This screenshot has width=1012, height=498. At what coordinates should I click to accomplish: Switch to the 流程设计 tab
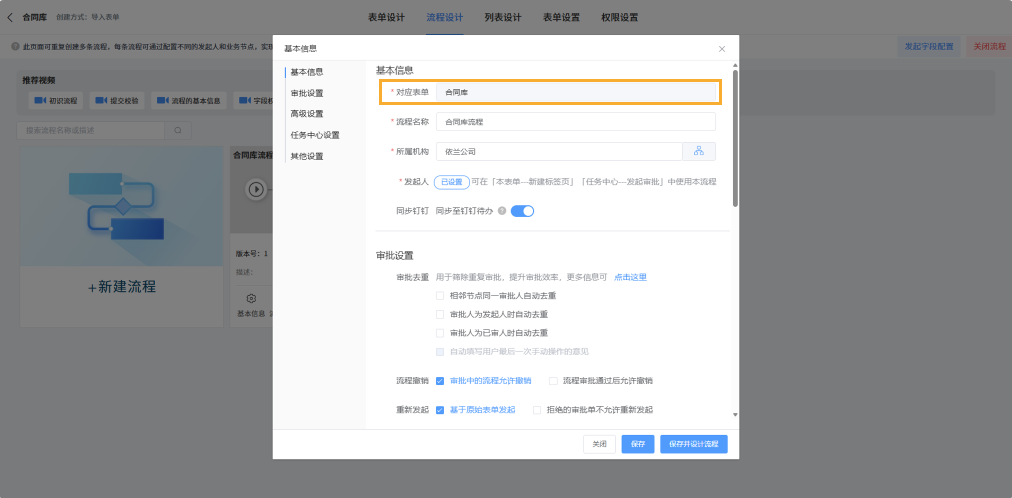(445, 17)
